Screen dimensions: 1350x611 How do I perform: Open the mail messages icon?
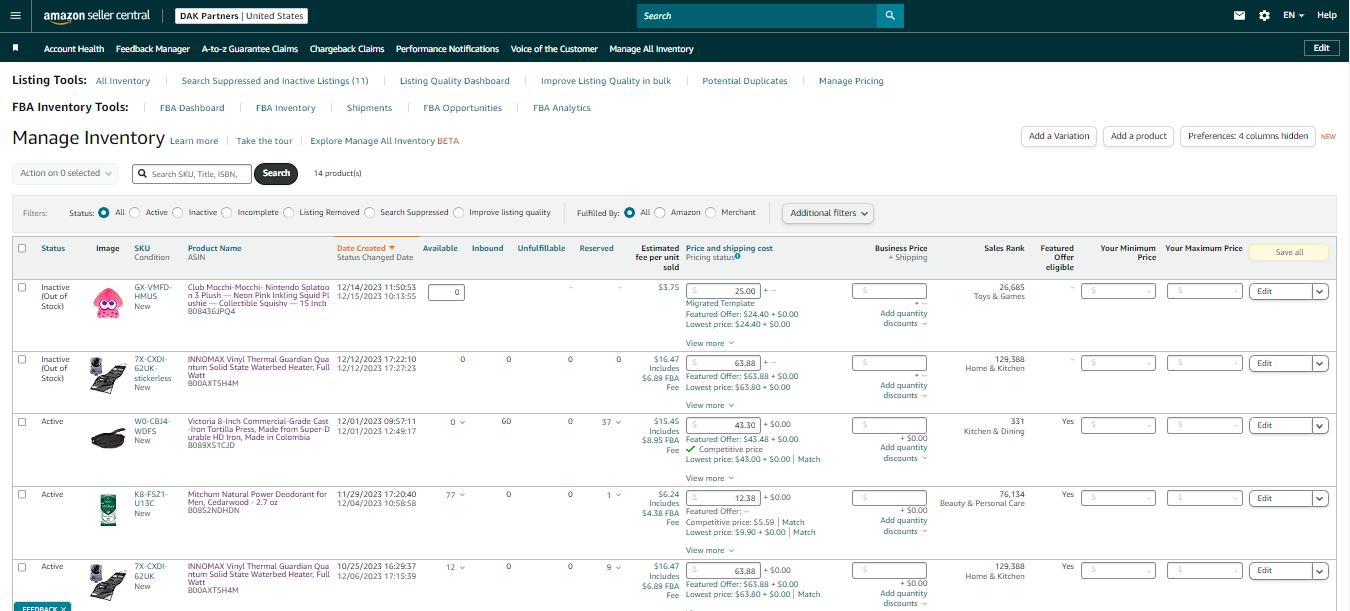coord(1240,15)
